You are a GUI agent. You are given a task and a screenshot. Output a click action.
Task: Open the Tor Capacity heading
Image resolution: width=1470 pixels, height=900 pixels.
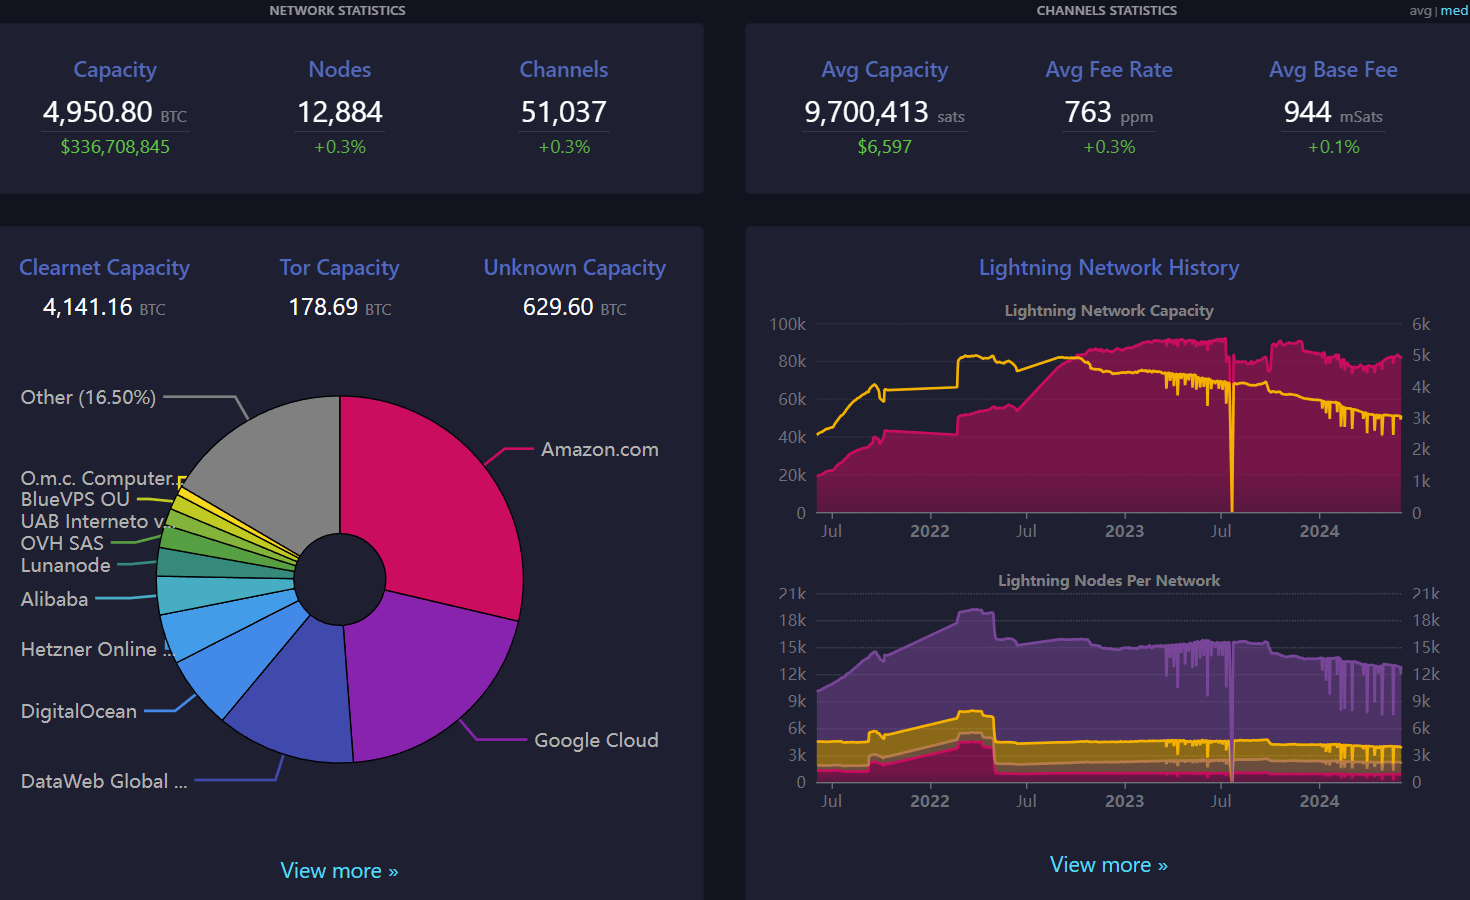pyautogui.click(x=339, y=267)
